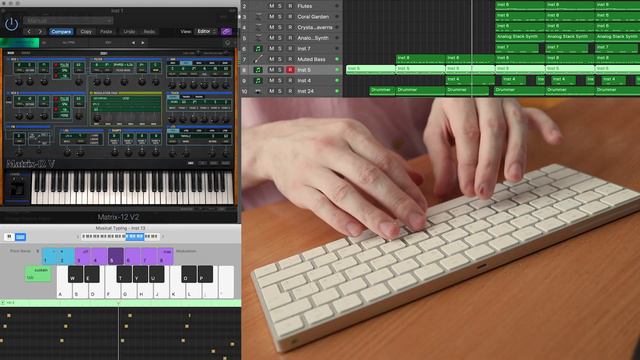
Task: Play the A white key
Action: pos(64,282)
